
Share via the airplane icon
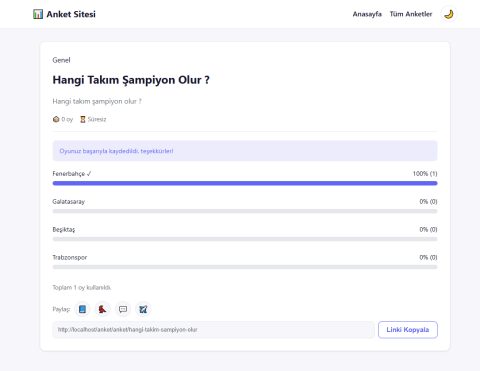coord(143,309)
